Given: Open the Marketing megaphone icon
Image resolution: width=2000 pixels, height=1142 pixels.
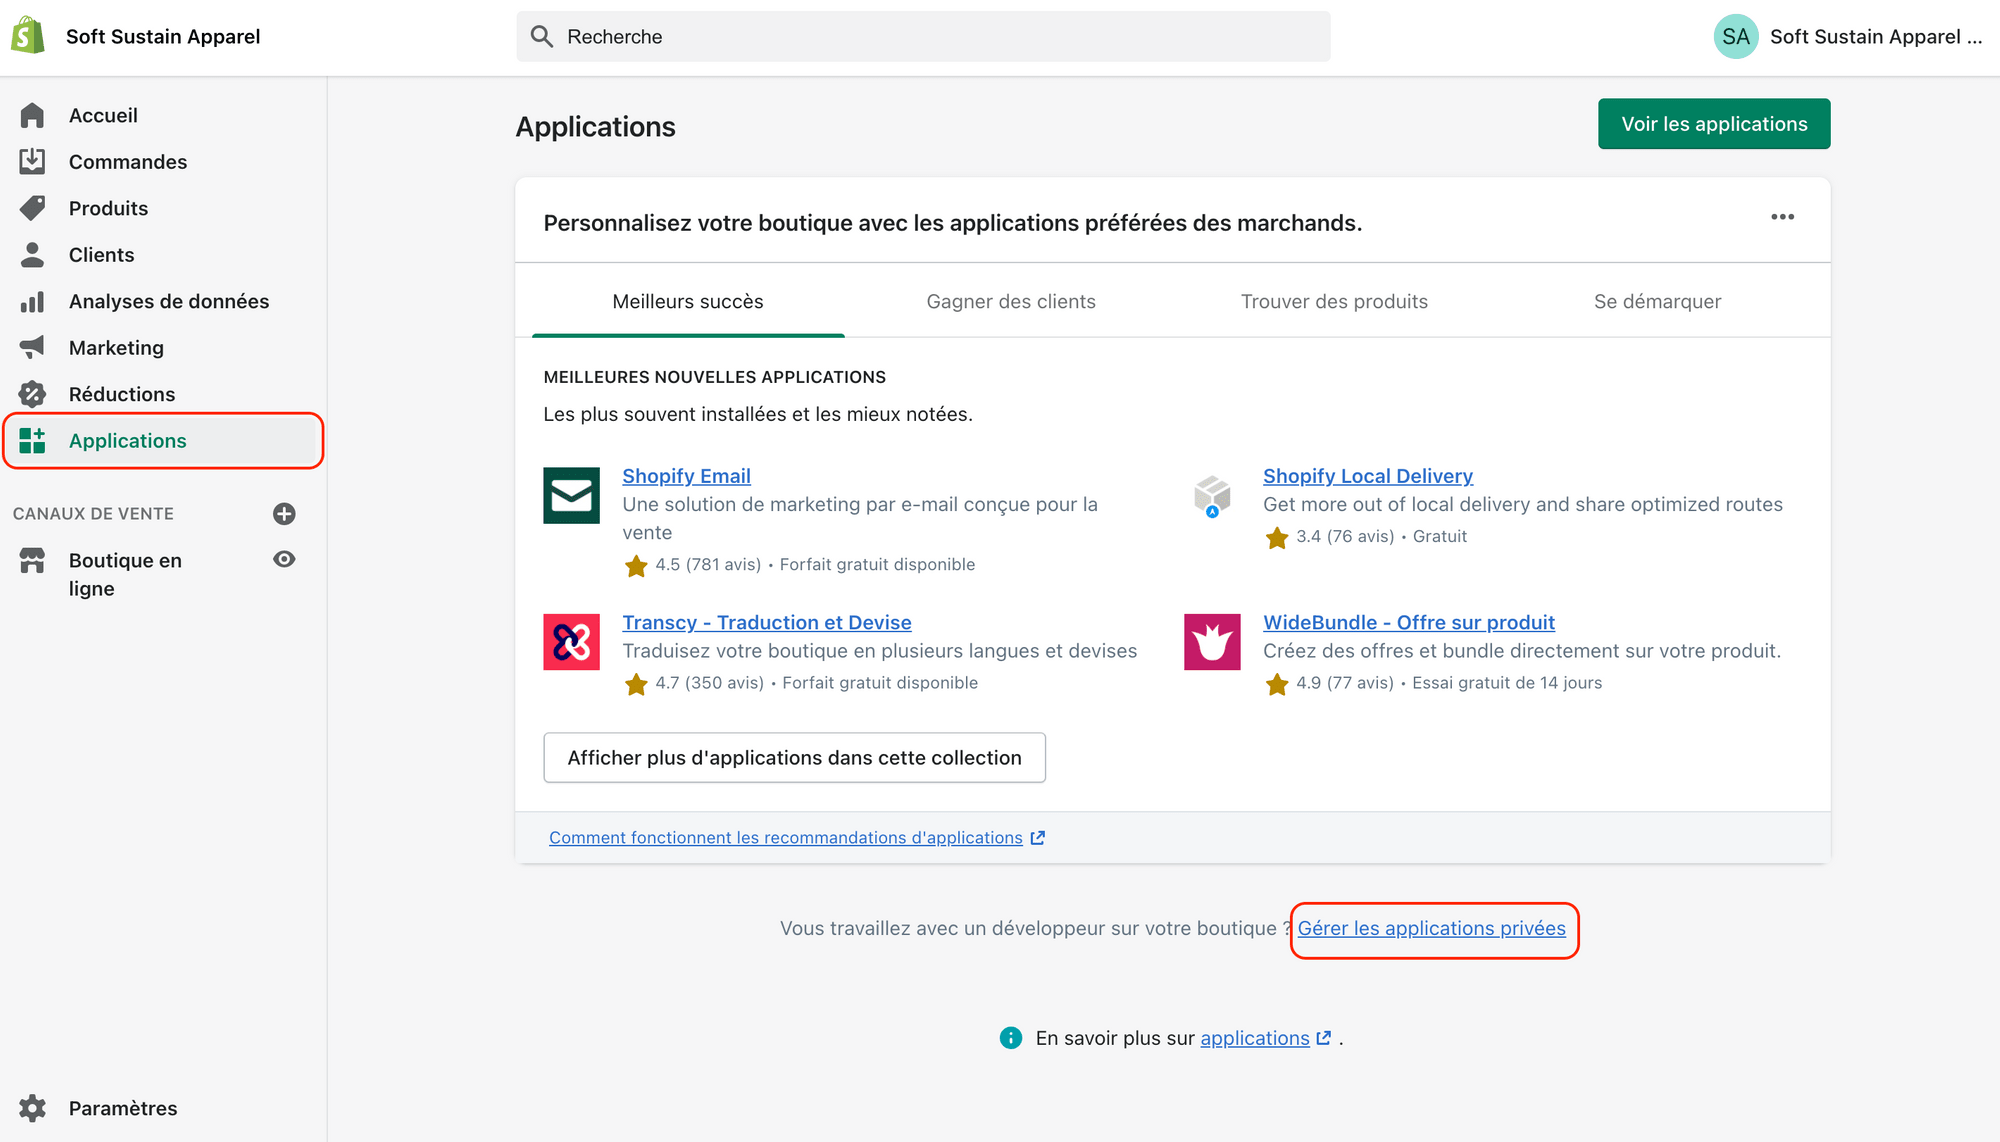Looking at the screenshot, I should [32, 347].
